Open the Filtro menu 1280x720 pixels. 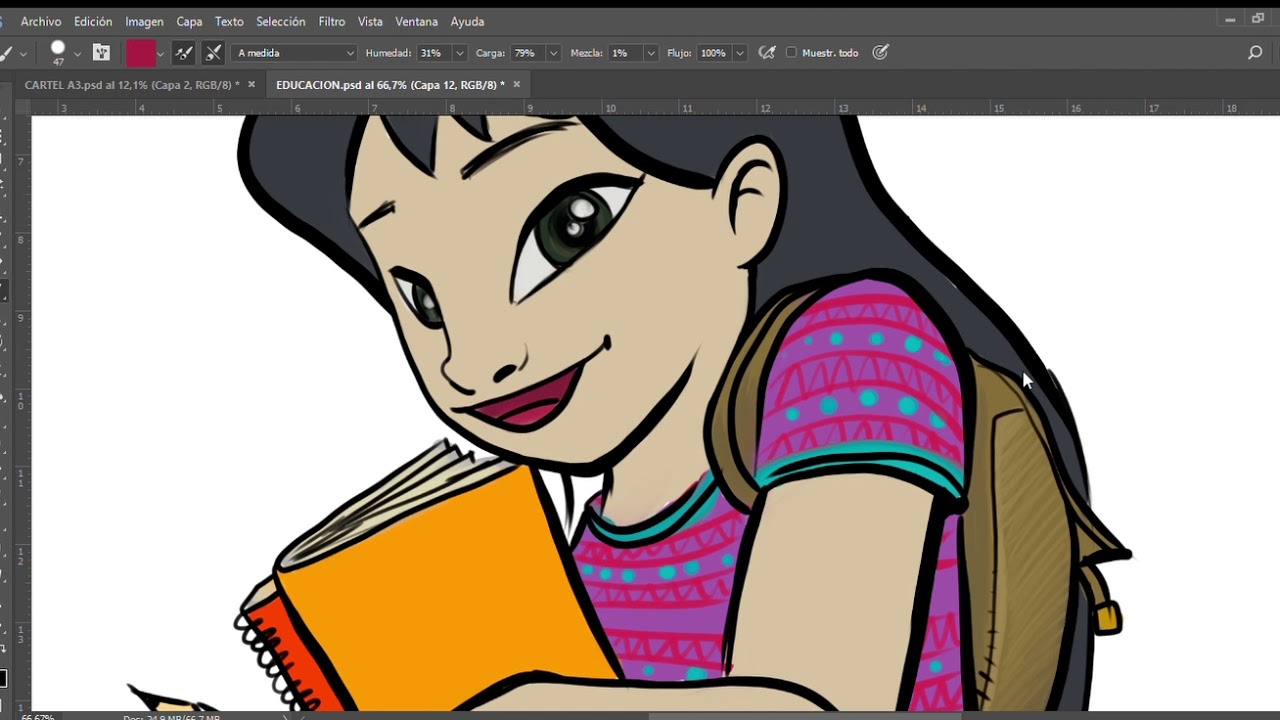[x=332, y=21]
